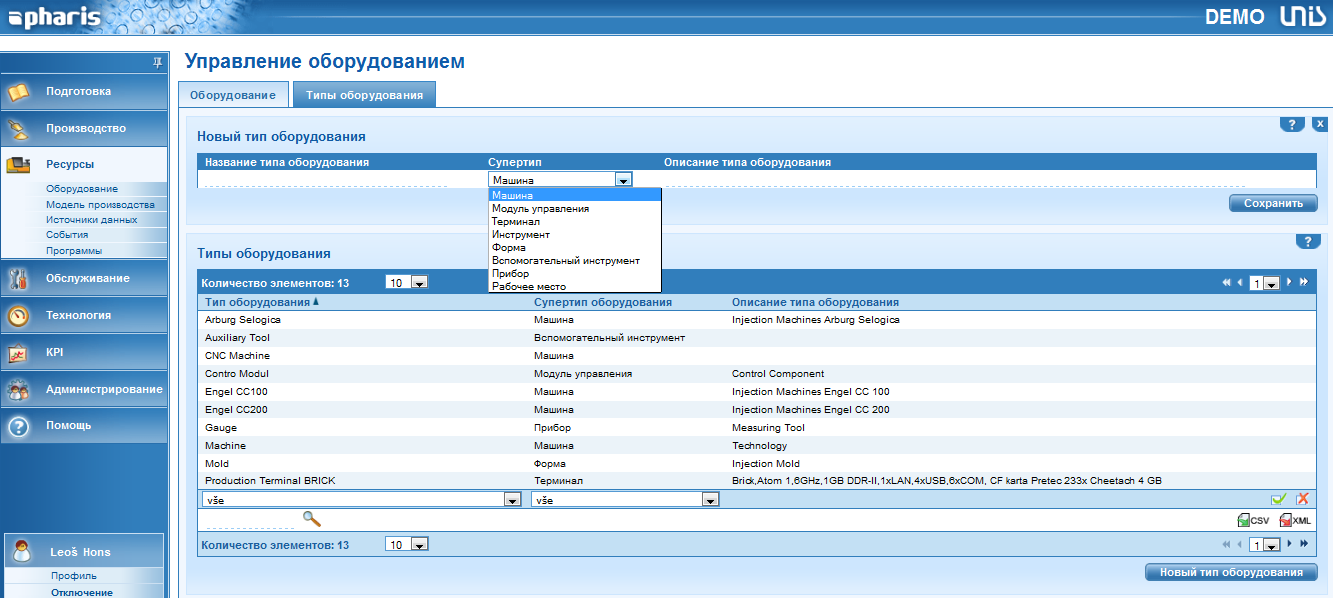Click the equipment type name input field
The width and height of the screenshot is (1333, 598).
(342, 179)
